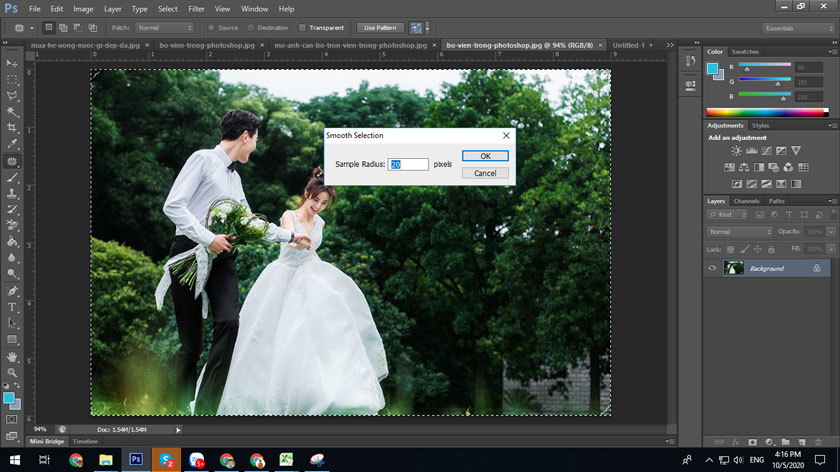Open layer filter Kind dropdown
This screenshot has height=472, width=840.
tap(727, 215)
